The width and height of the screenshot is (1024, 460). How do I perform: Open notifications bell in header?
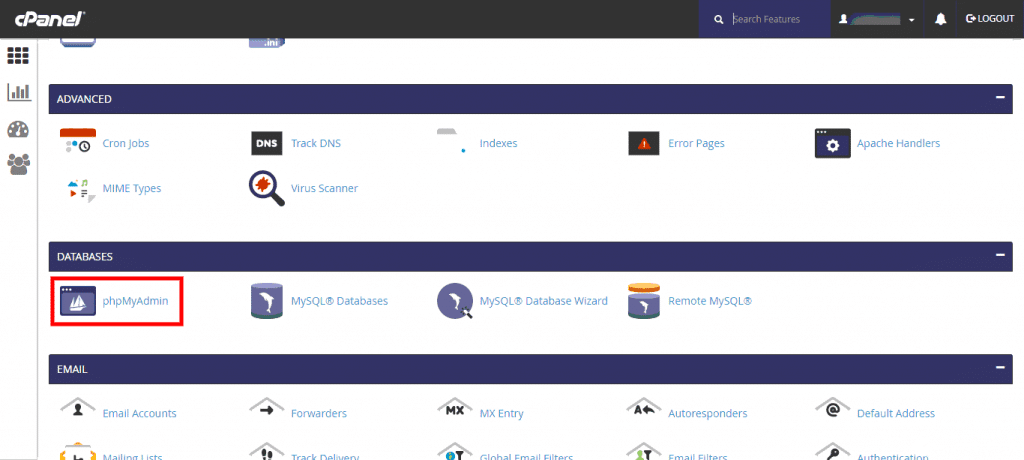(x=940, y=19)
